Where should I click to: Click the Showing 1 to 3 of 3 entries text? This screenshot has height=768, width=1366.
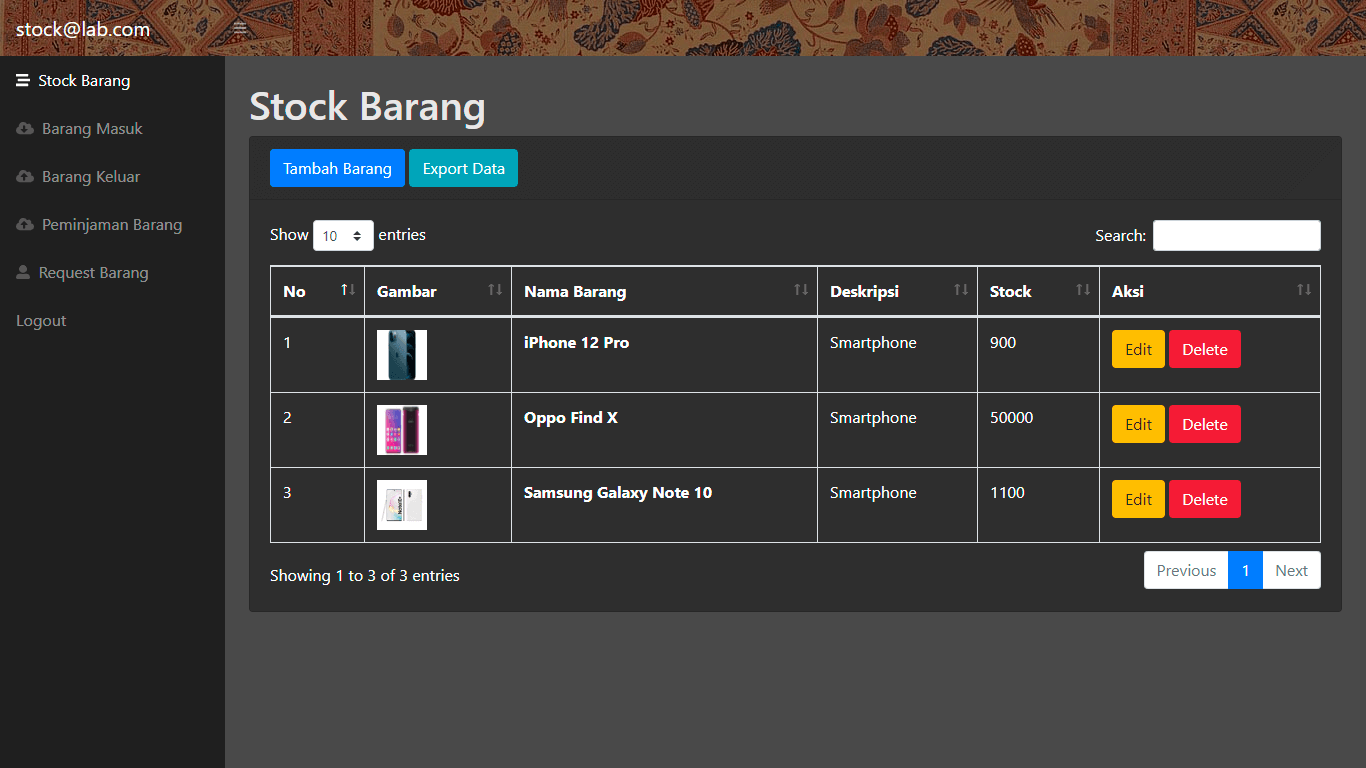pos(365,575)
